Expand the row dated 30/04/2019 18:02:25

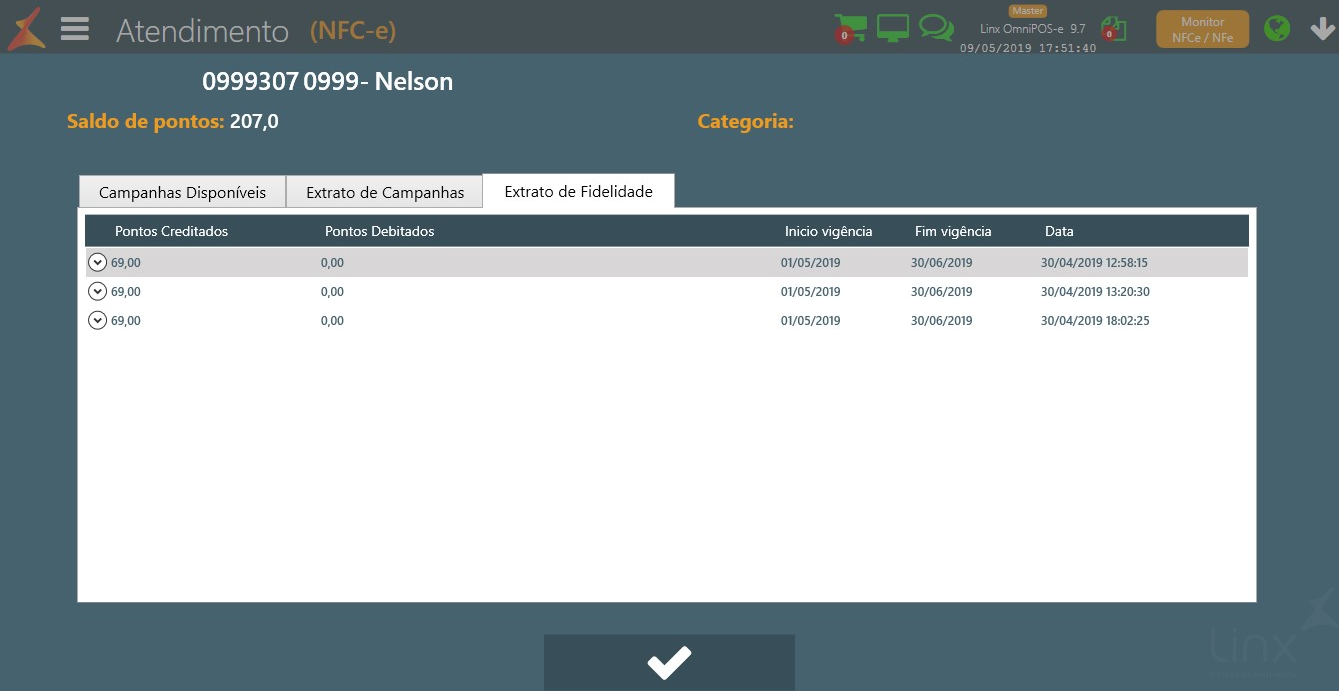point(97,320)
